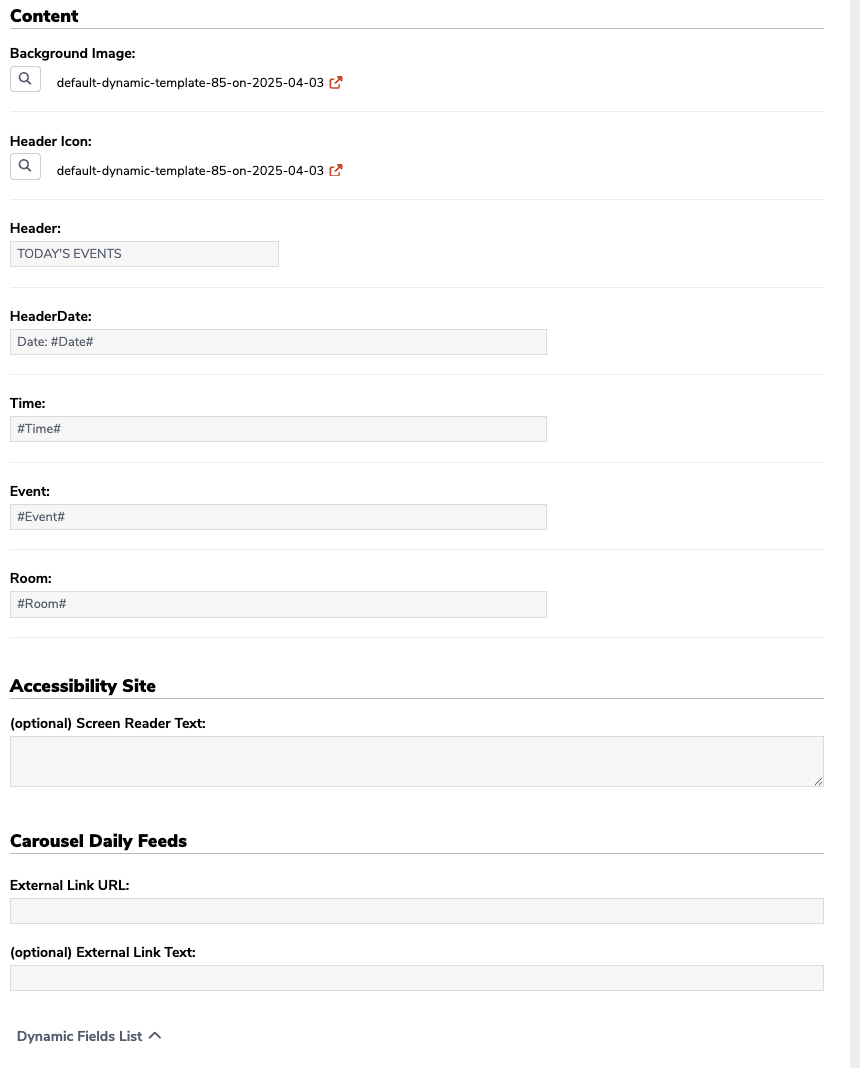Open Background Image file in new window
Image resolution: width=860 pixels, height=1068 pixels.
[x=336, y=82]
